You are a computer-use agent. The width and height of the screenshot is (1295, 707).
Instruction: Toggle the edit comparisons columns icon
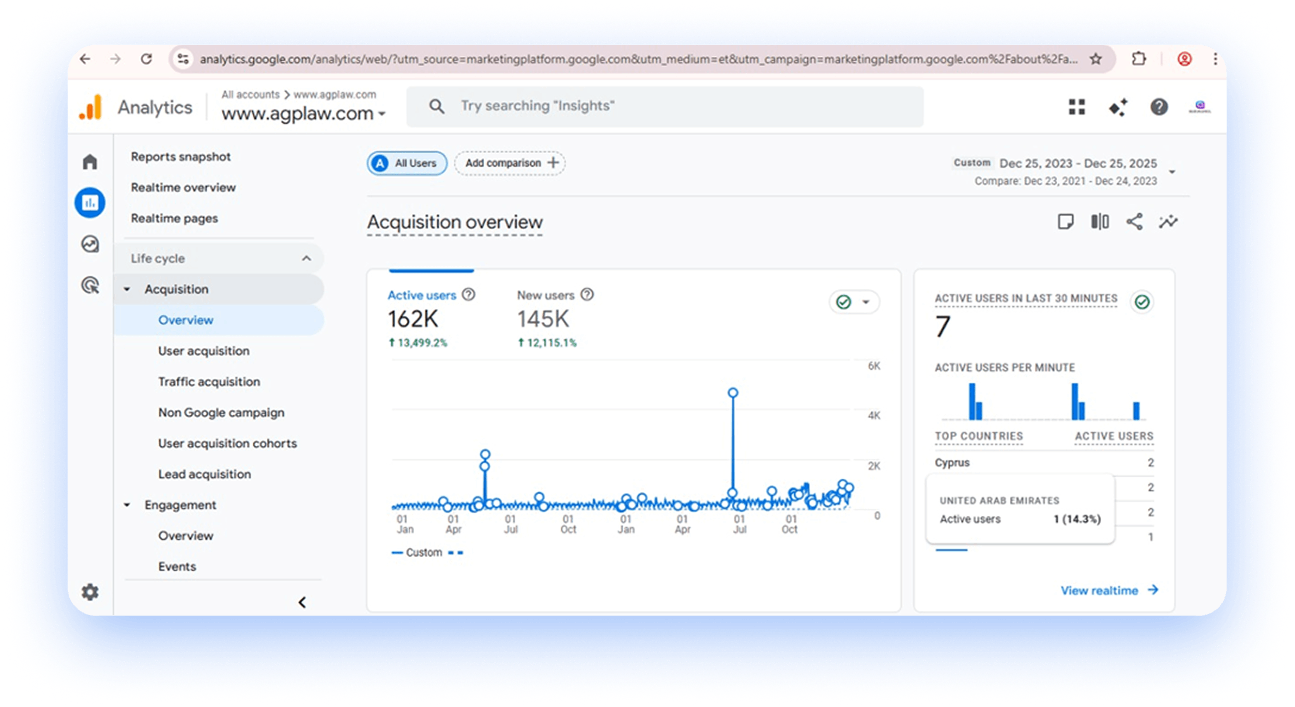tap(1100, 222)
